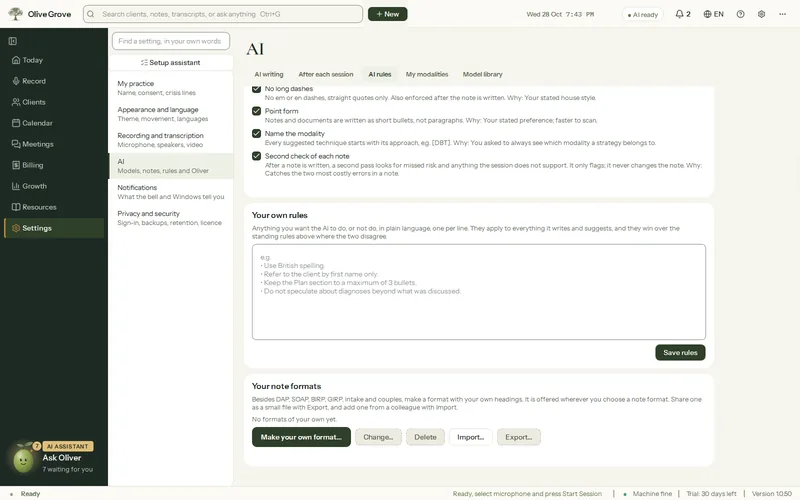
Task: Click the AI ready status pill
Action: tap(642, 14)
